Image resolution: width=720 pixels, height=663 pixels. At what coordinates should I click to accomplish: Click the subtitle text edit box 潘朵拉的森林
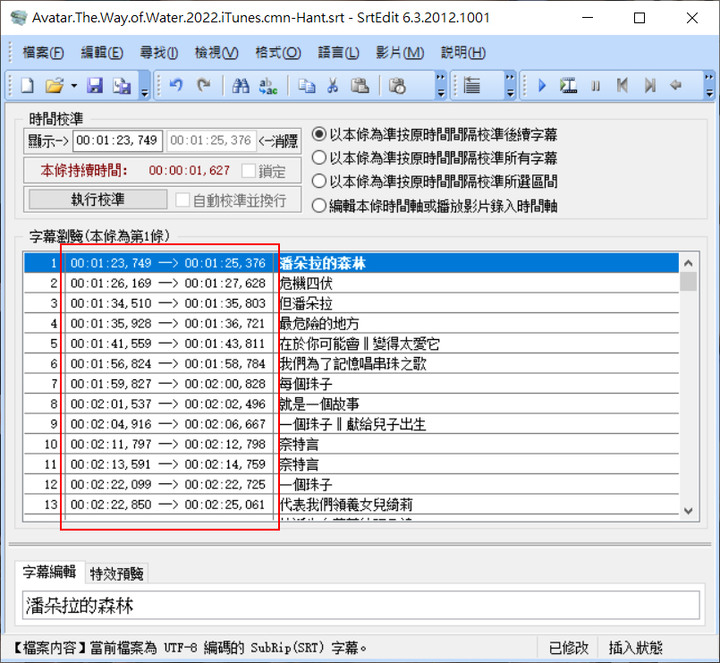pos(361,606)
